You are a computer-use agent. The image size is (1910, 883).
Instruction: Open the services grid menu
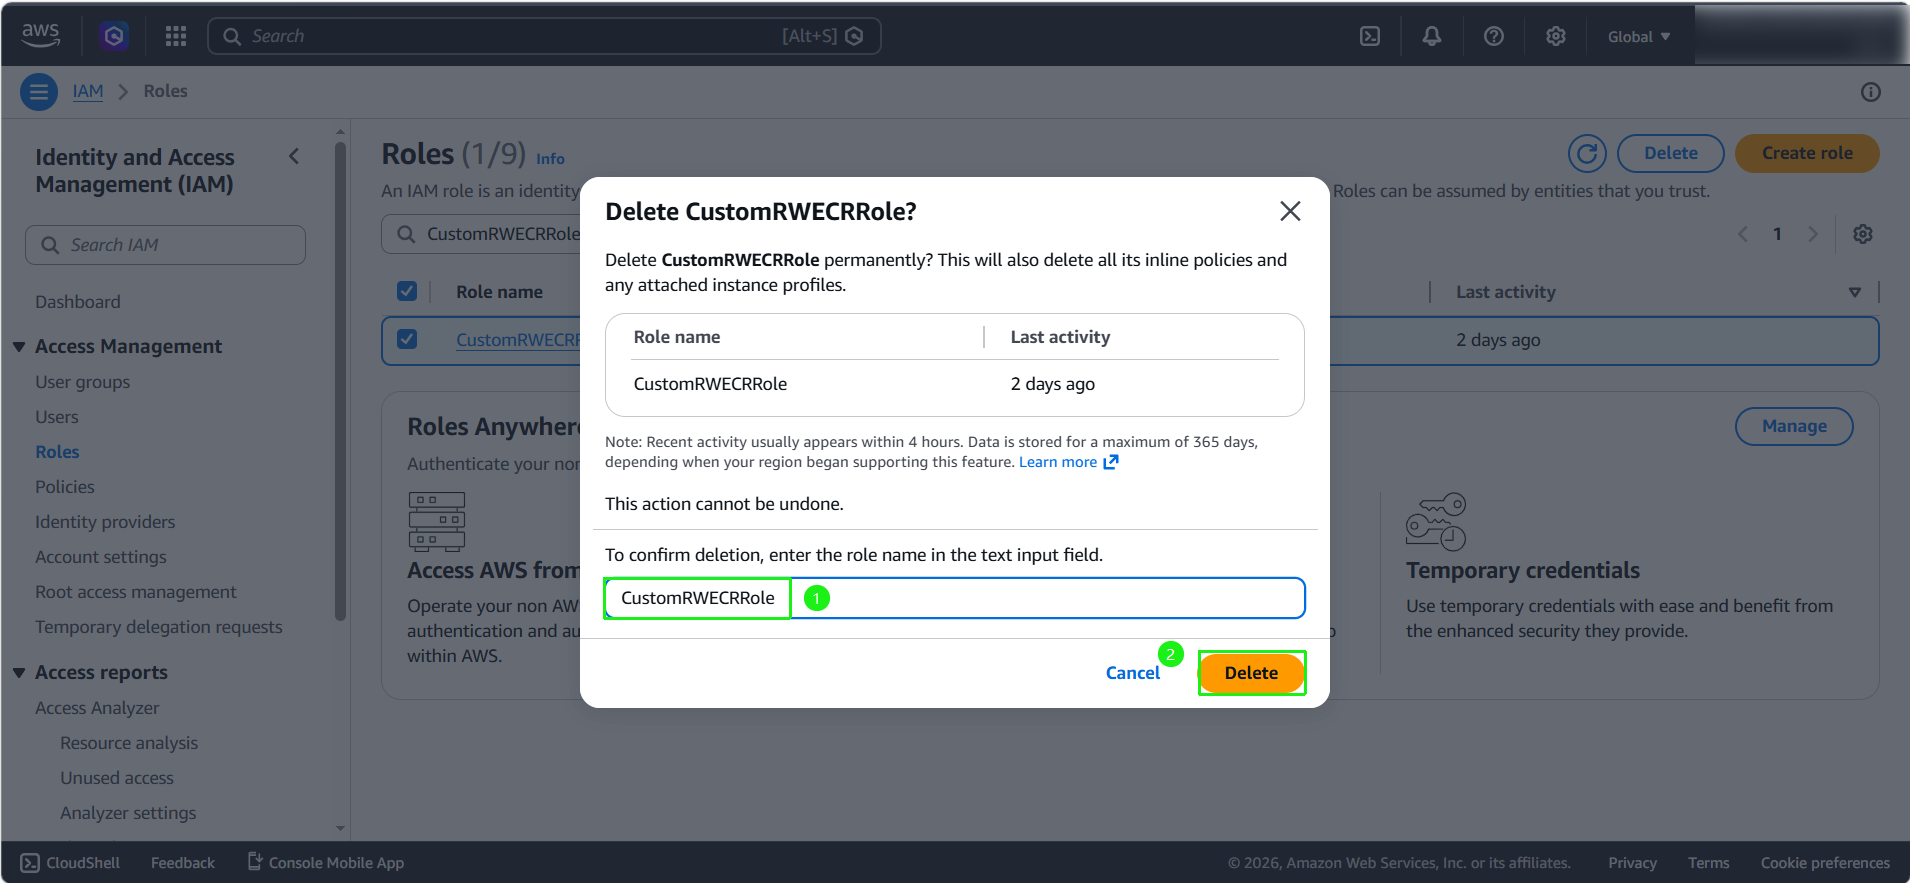[176, 36]
